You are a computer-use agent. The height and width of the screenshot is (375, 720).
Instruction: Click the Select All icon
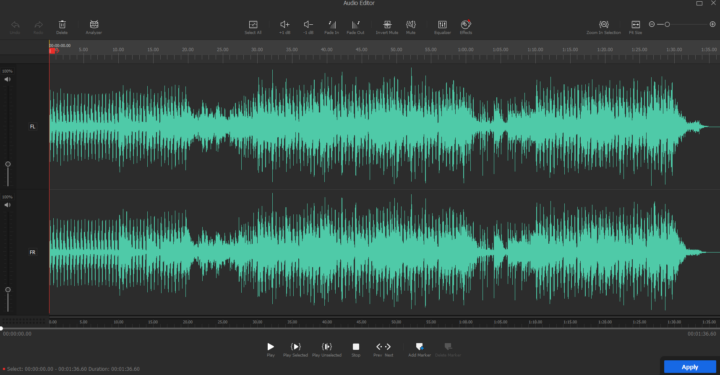pyautogui.click(x=253, y=24)
